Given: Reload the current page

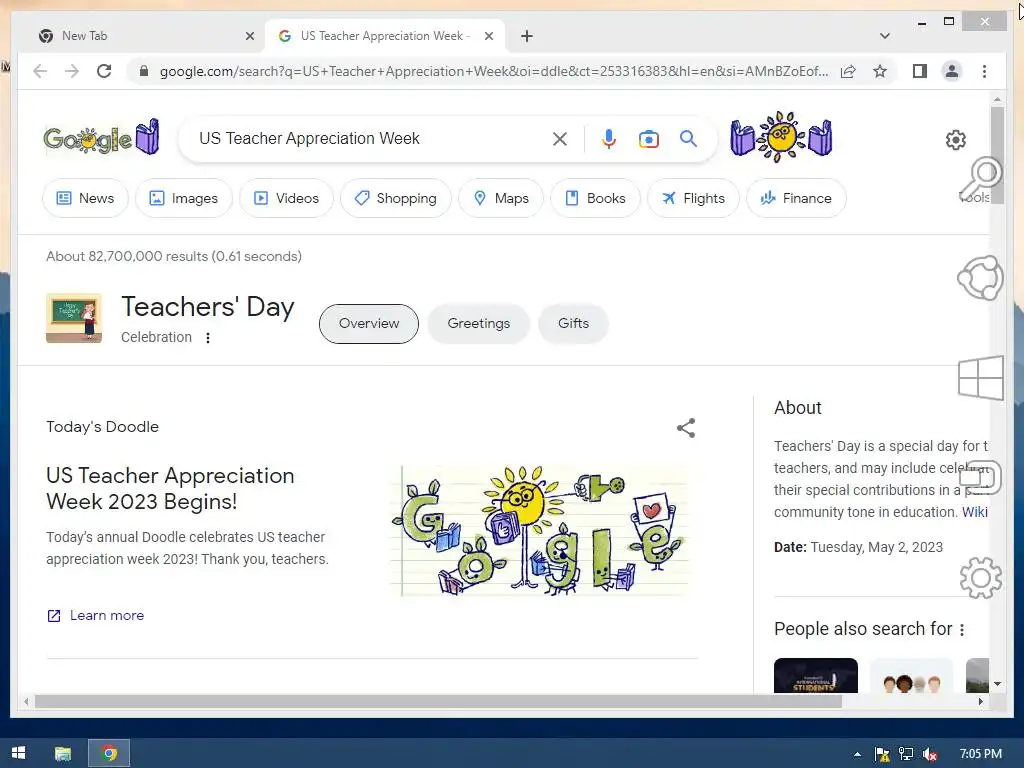Looking at the screenshot, I should point(104,71).
